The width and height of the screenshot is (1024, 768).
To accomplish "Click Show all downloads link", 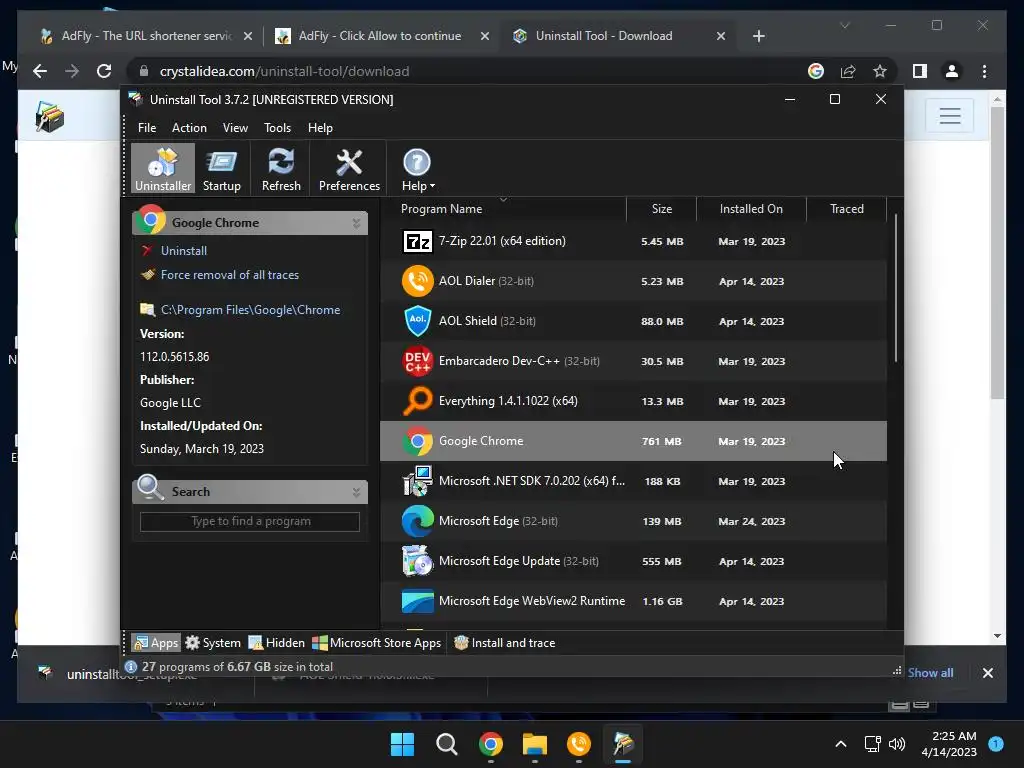I will [930, 673].
